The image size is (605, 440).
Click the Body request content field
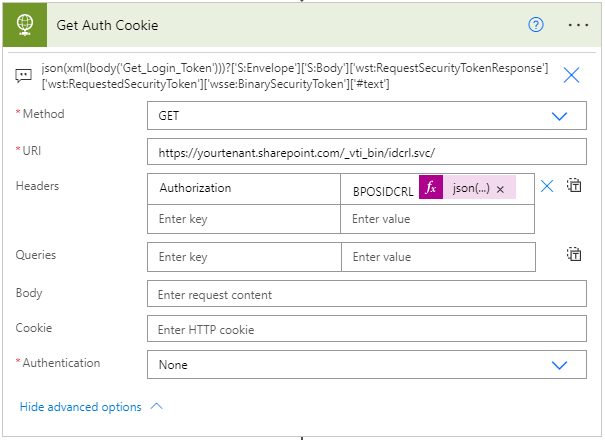point(366,294)
